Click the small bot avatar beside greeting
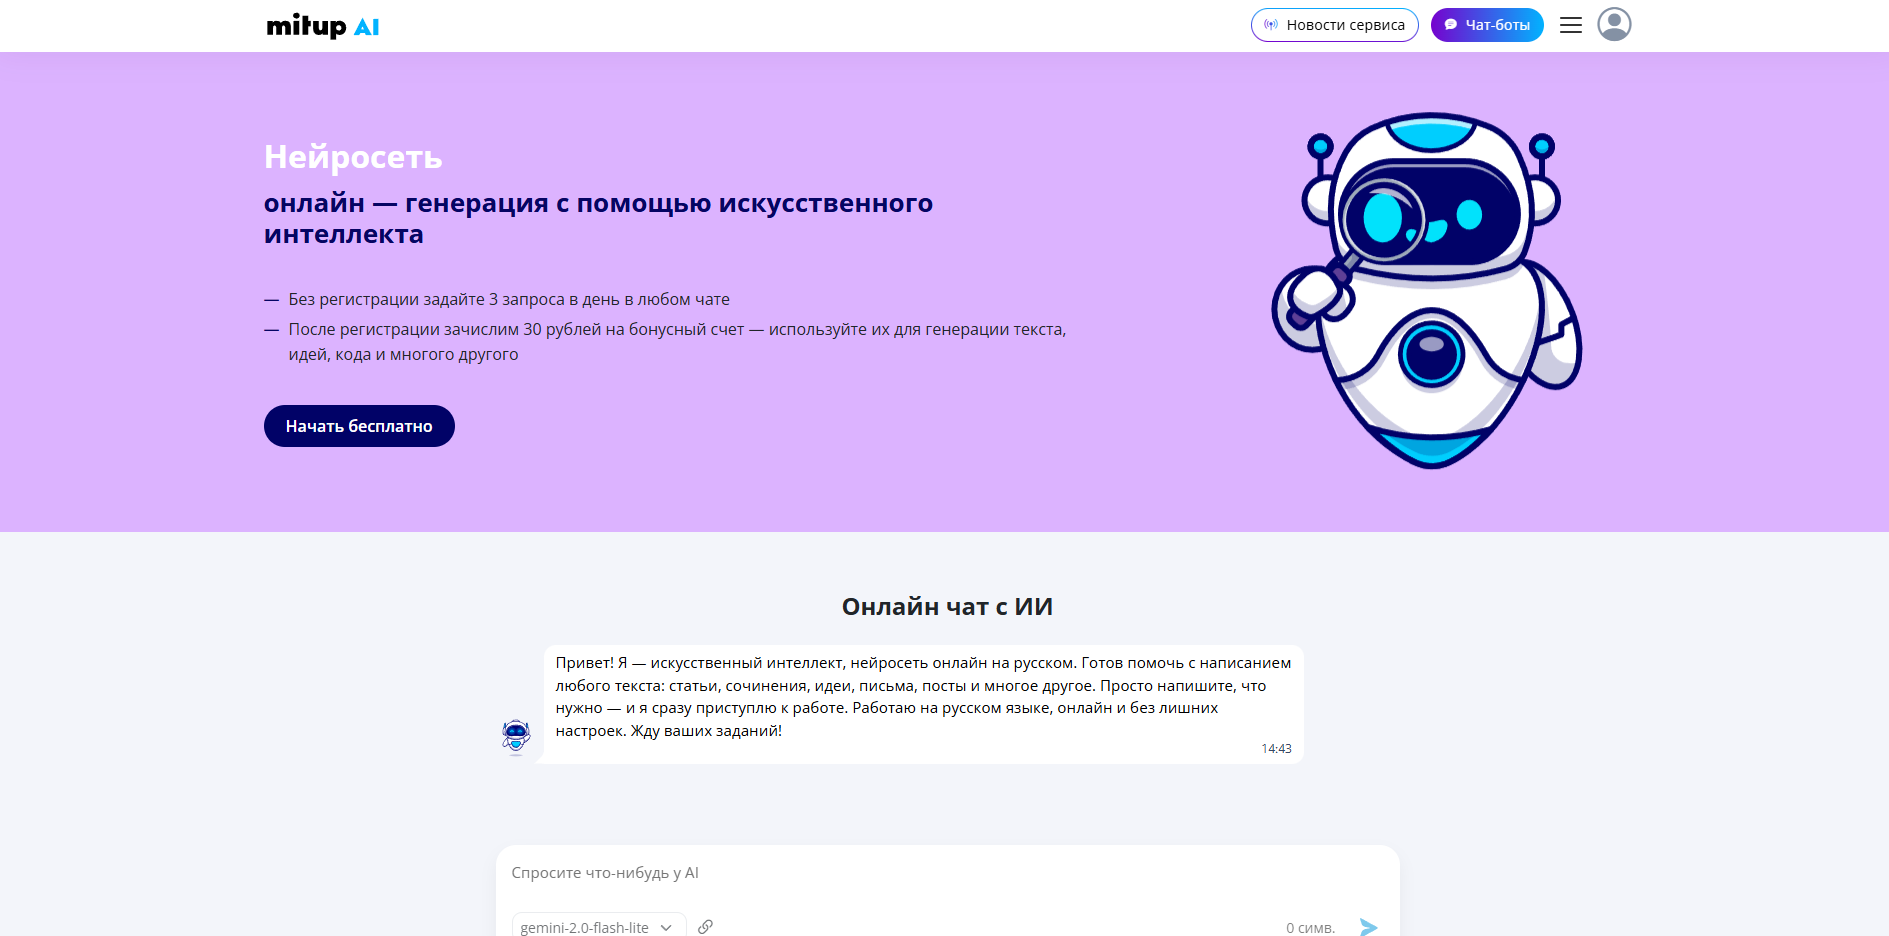The height and width of the screenshot is (936, 1889). (516, 737)
